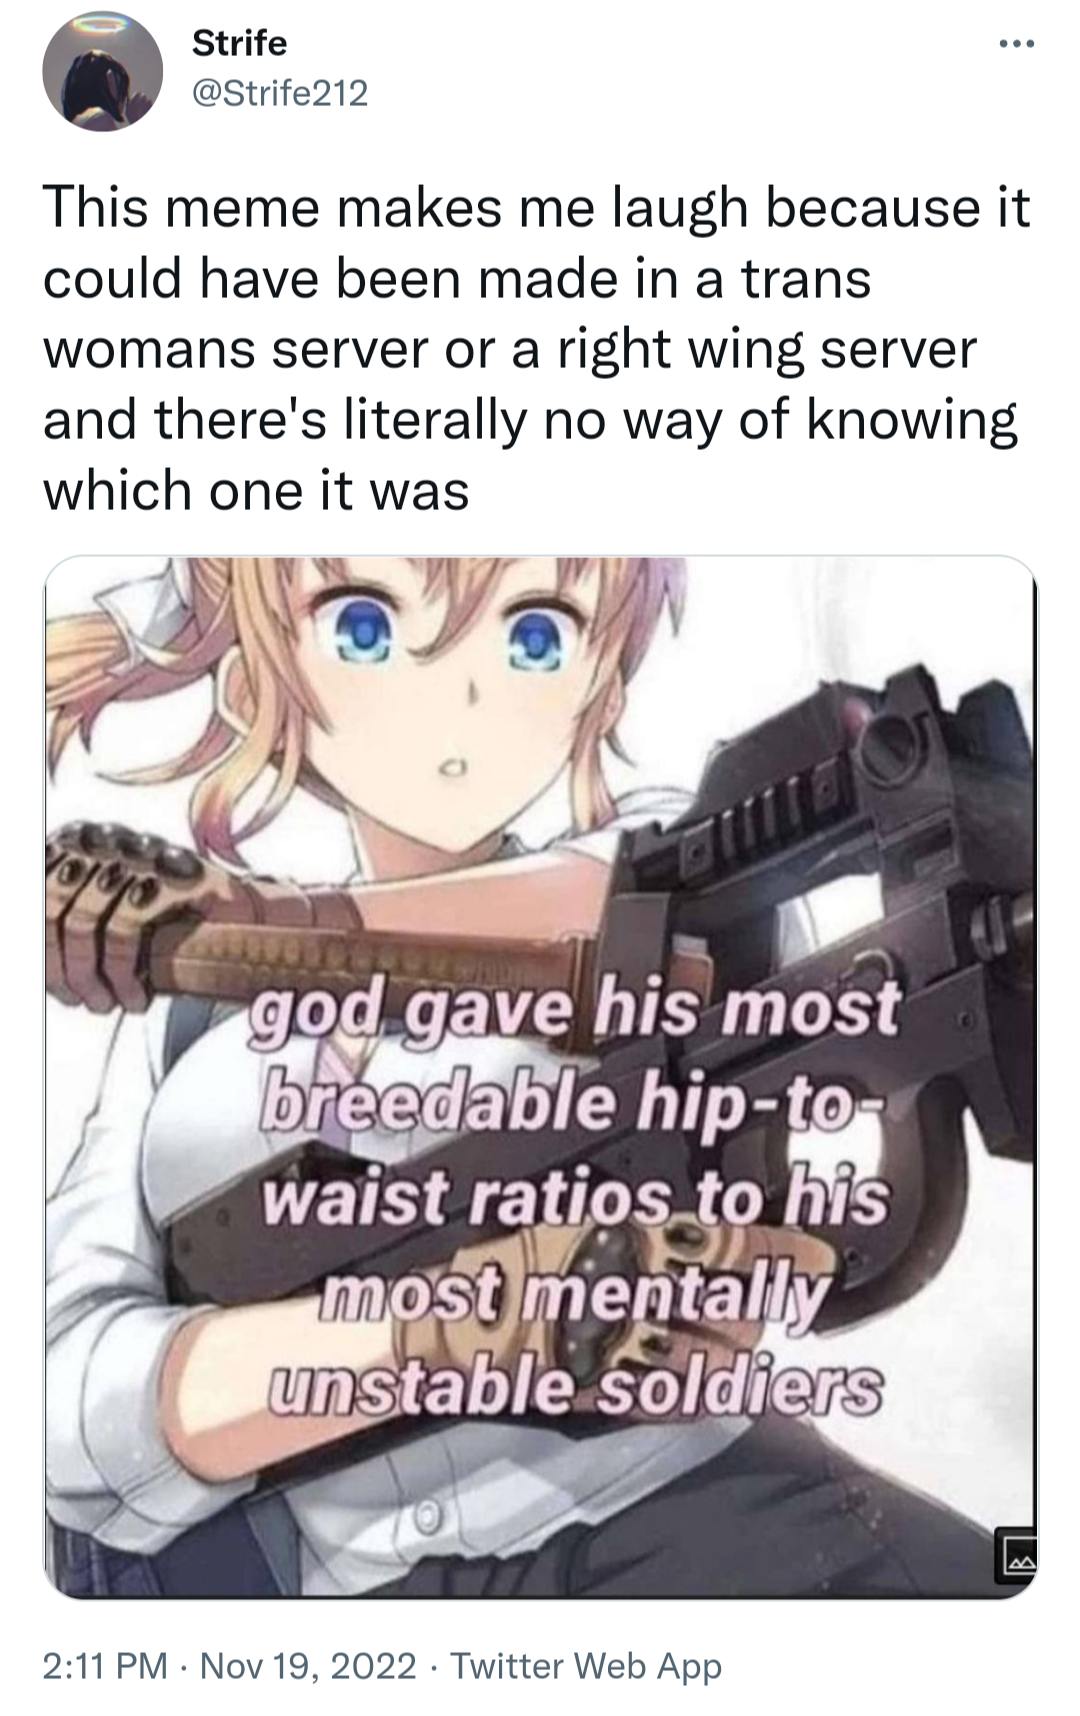Click the words 'trans' in tweet text
This screenshot has width=1080, height=1716.
(x=806, y=278)
